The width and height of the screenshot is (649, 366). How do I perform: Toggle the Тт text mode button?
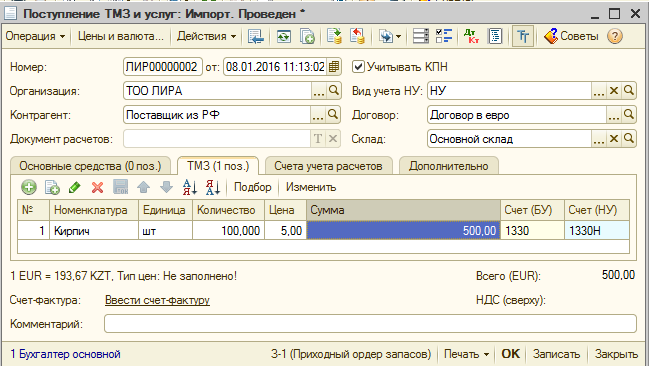click(x=523, y=36)
